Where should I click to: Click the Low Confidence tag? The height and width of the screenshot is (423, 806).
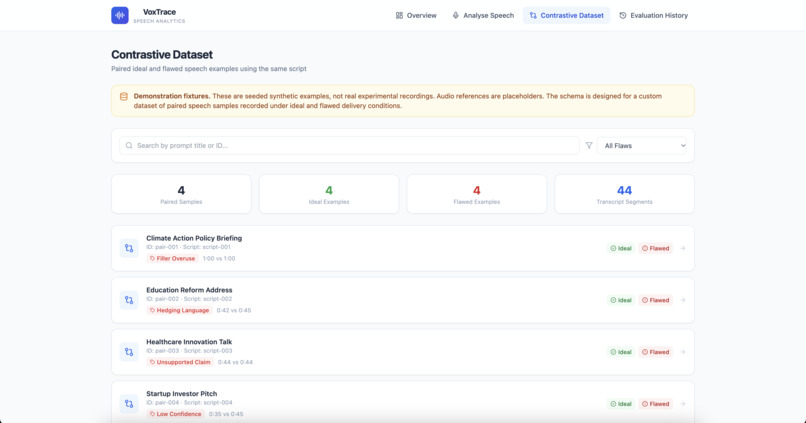(175, 414)
